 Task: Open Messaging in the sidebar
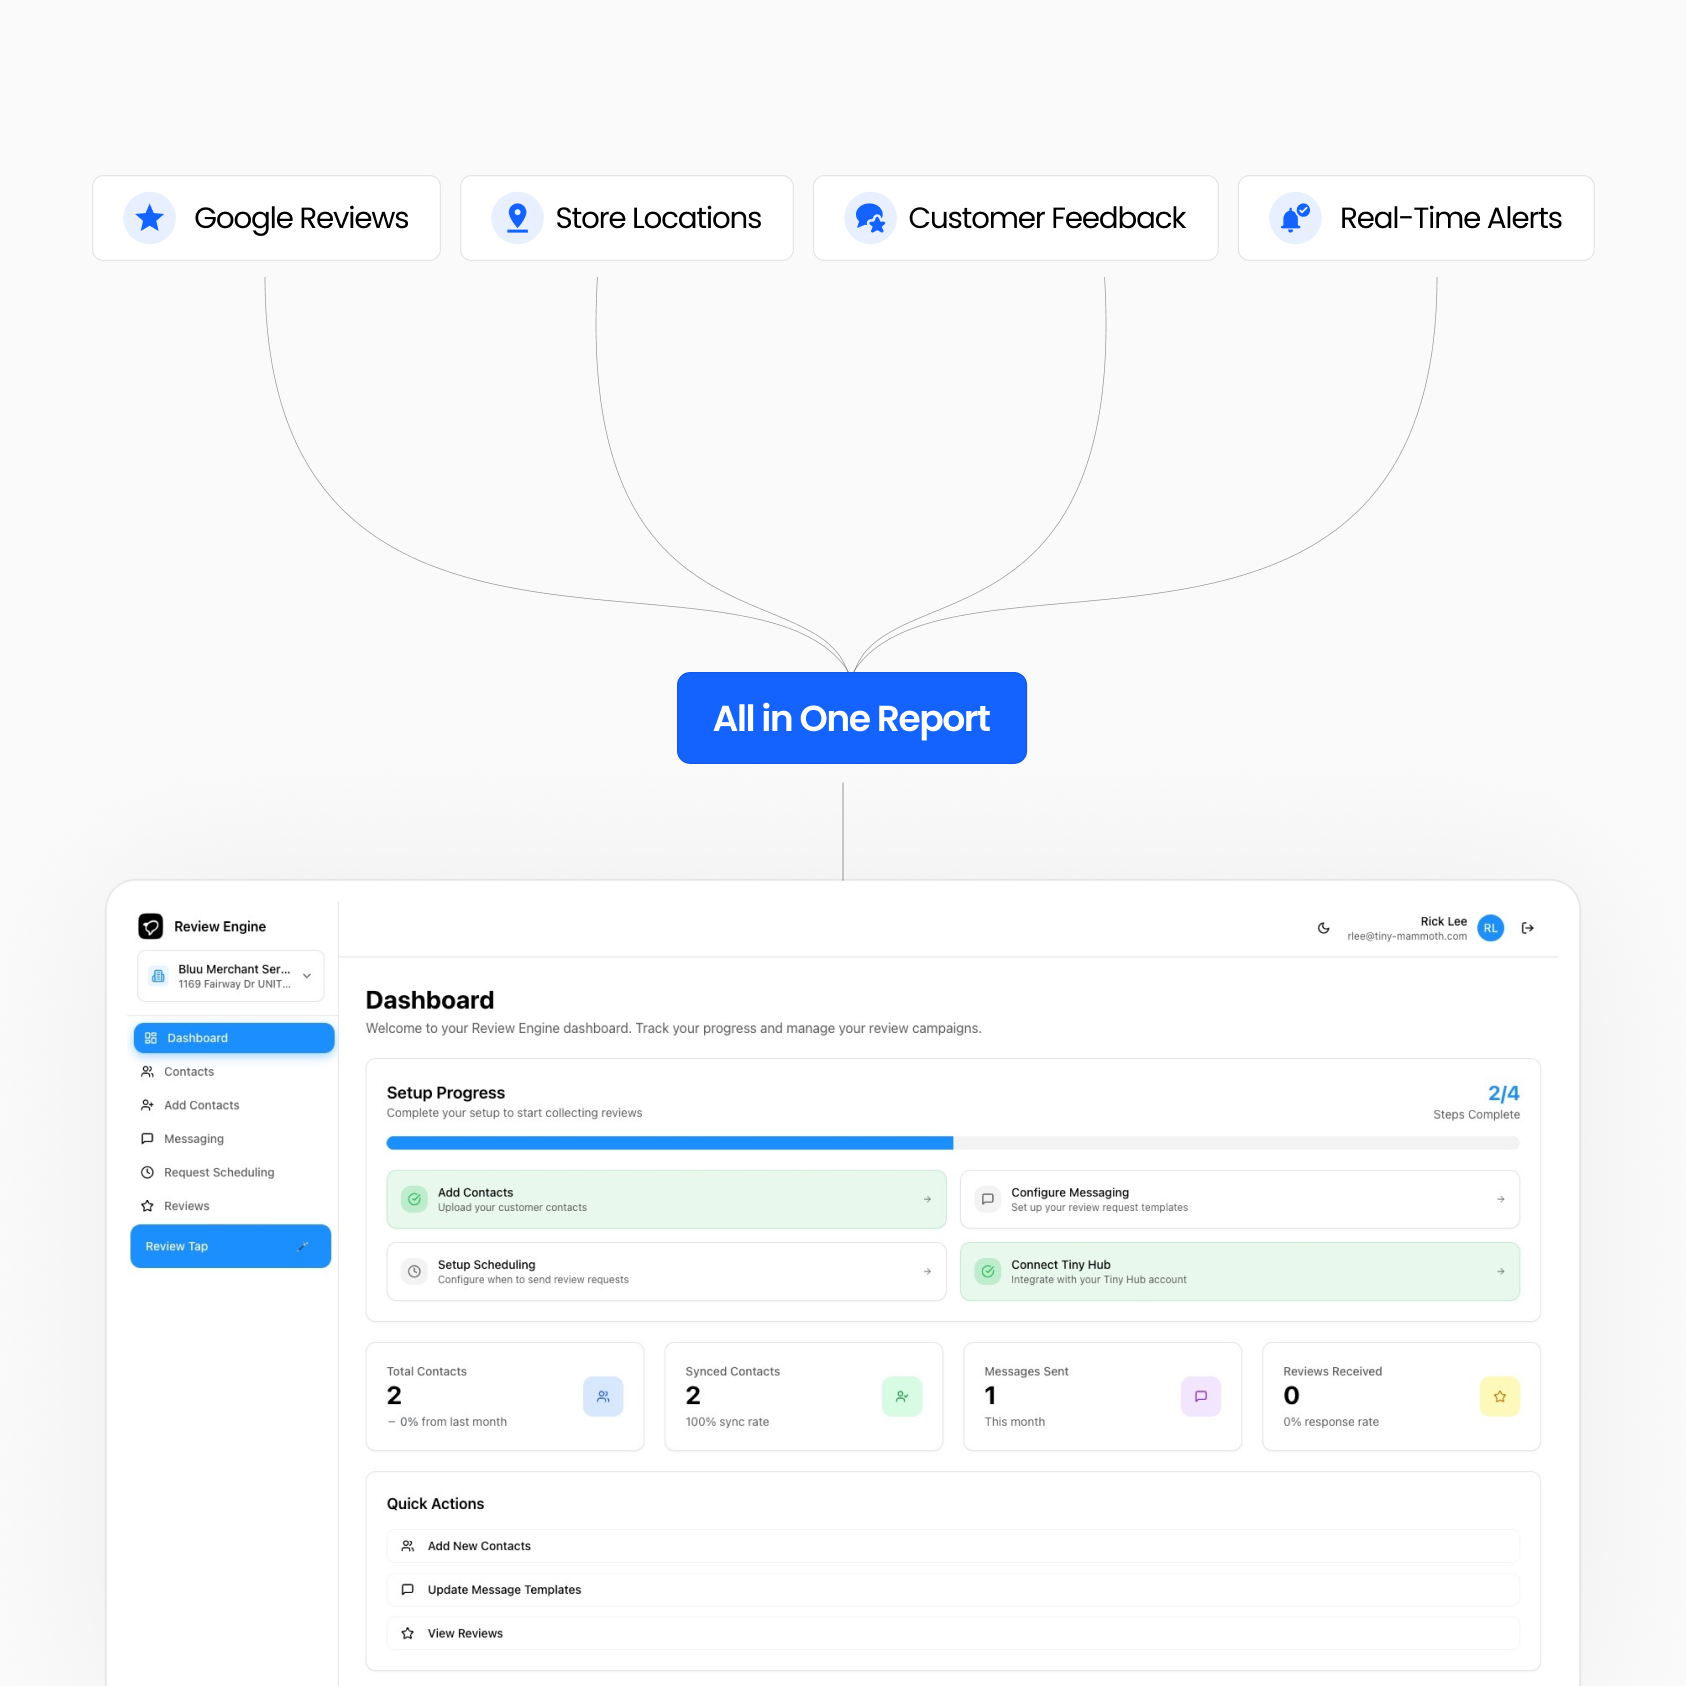click(234, 1139)
